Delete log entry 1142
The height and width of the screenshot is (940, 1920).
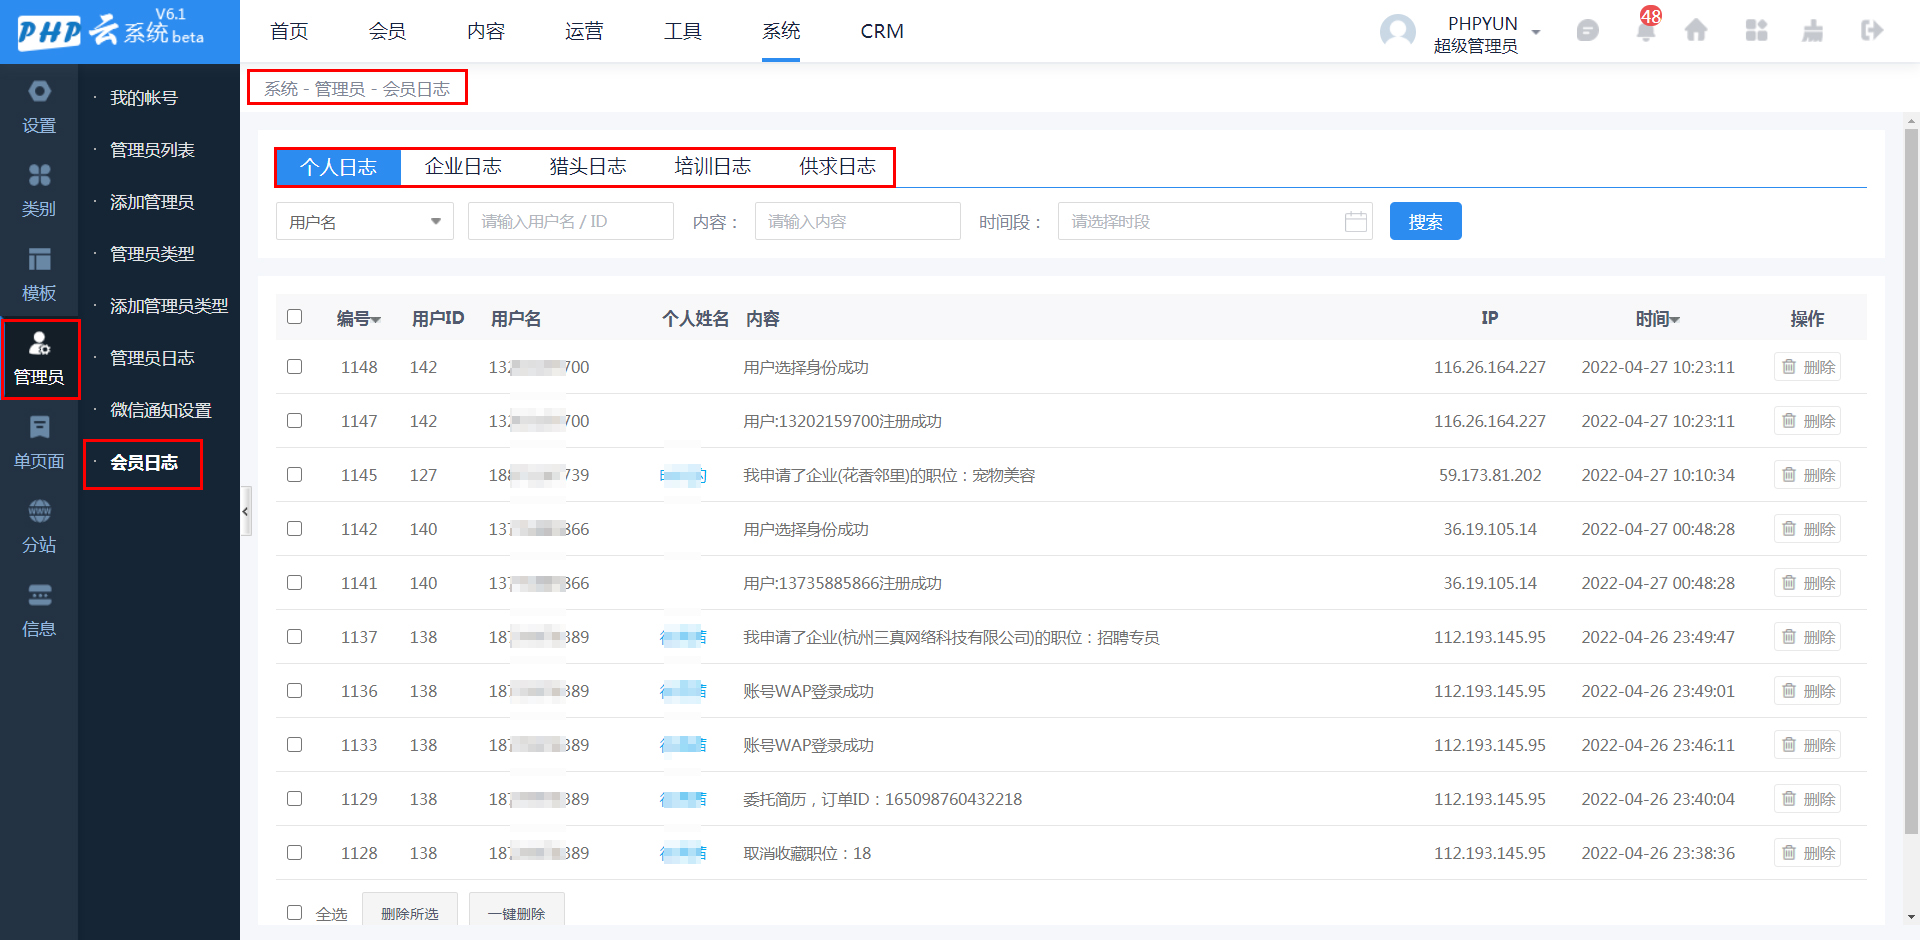1807,529
